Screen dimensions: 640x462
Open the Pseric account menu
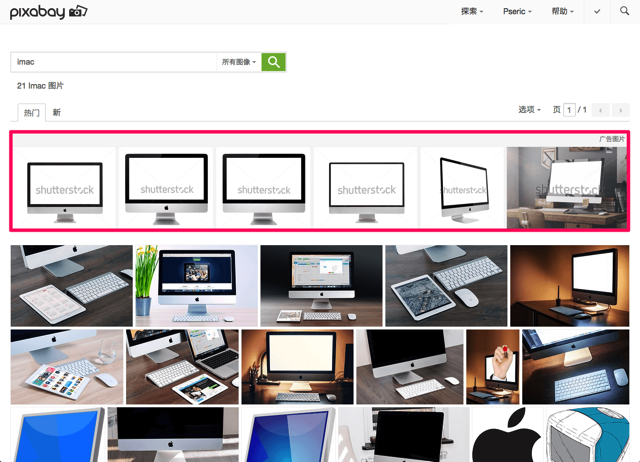[517, 11]
